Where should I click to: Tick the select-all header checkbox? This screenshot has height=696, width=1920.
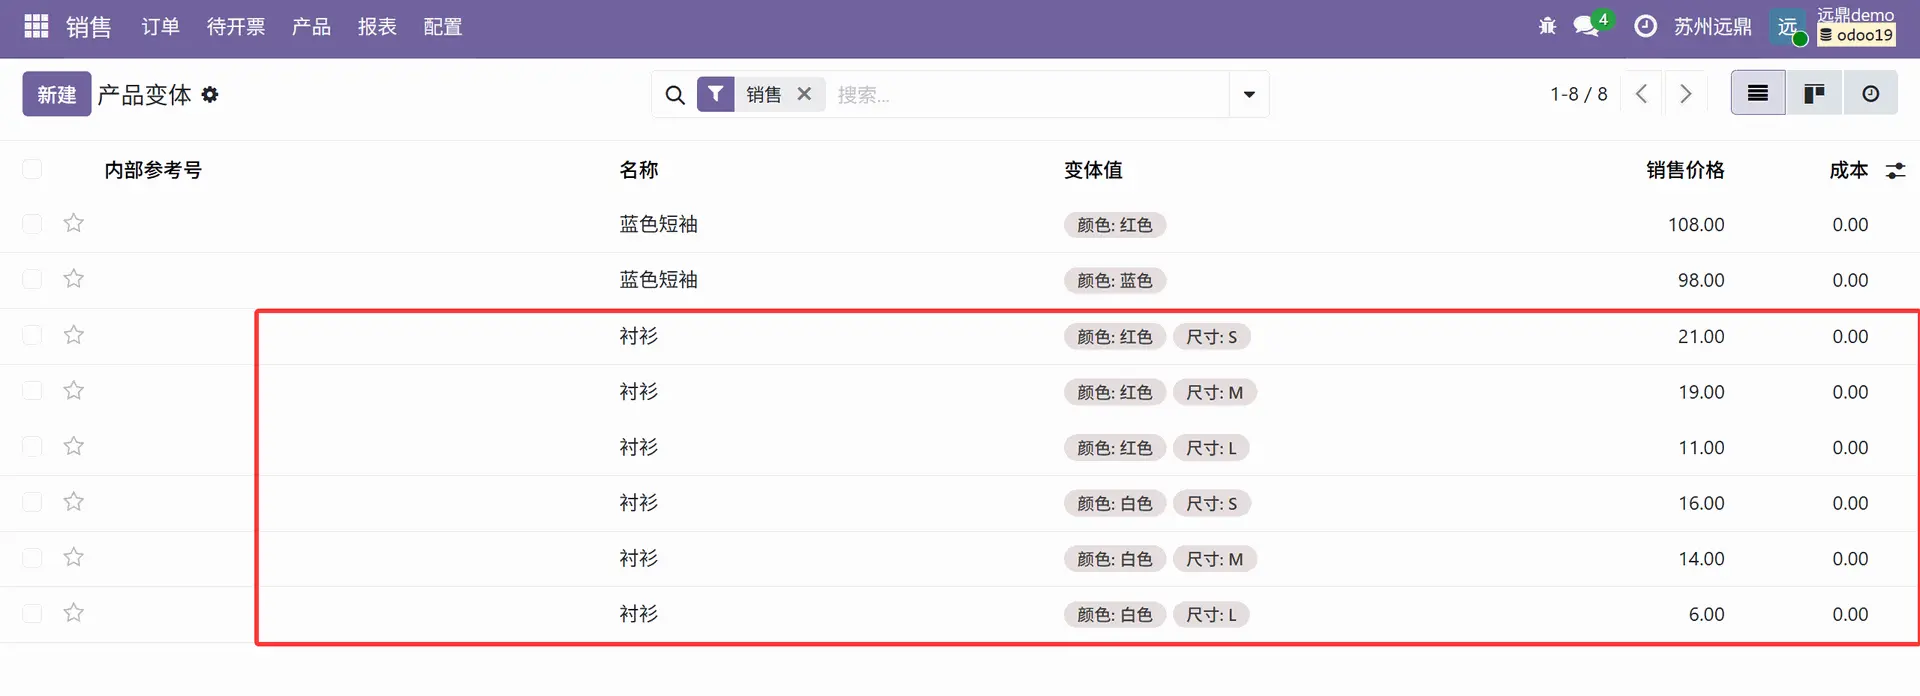(x=32, y=170)
